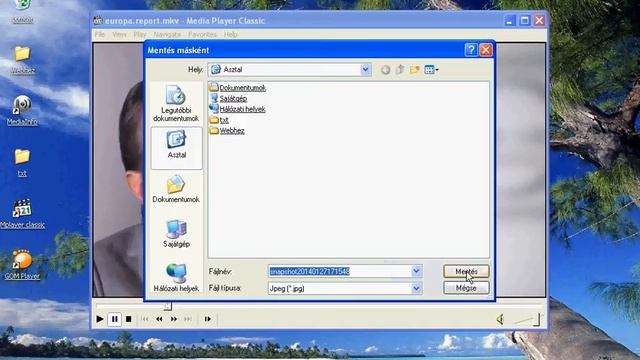Click the Pause button in the player
This screenshot has height=360, width=640.
[x=115, y=319]
